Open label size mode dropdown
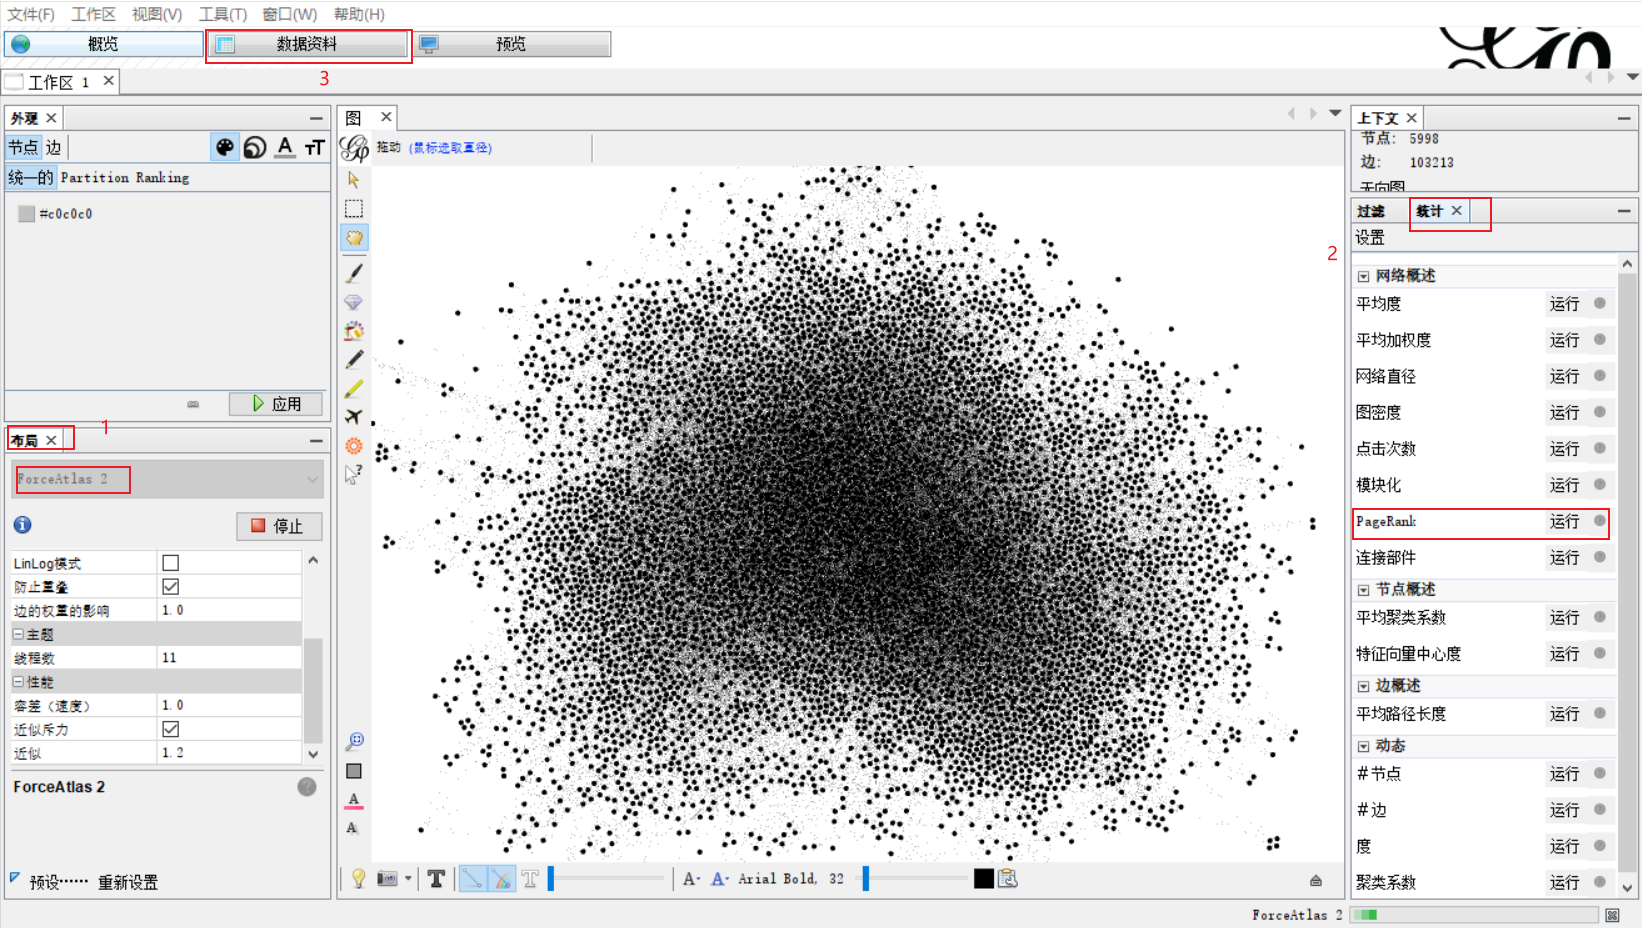 pos(691,878)
